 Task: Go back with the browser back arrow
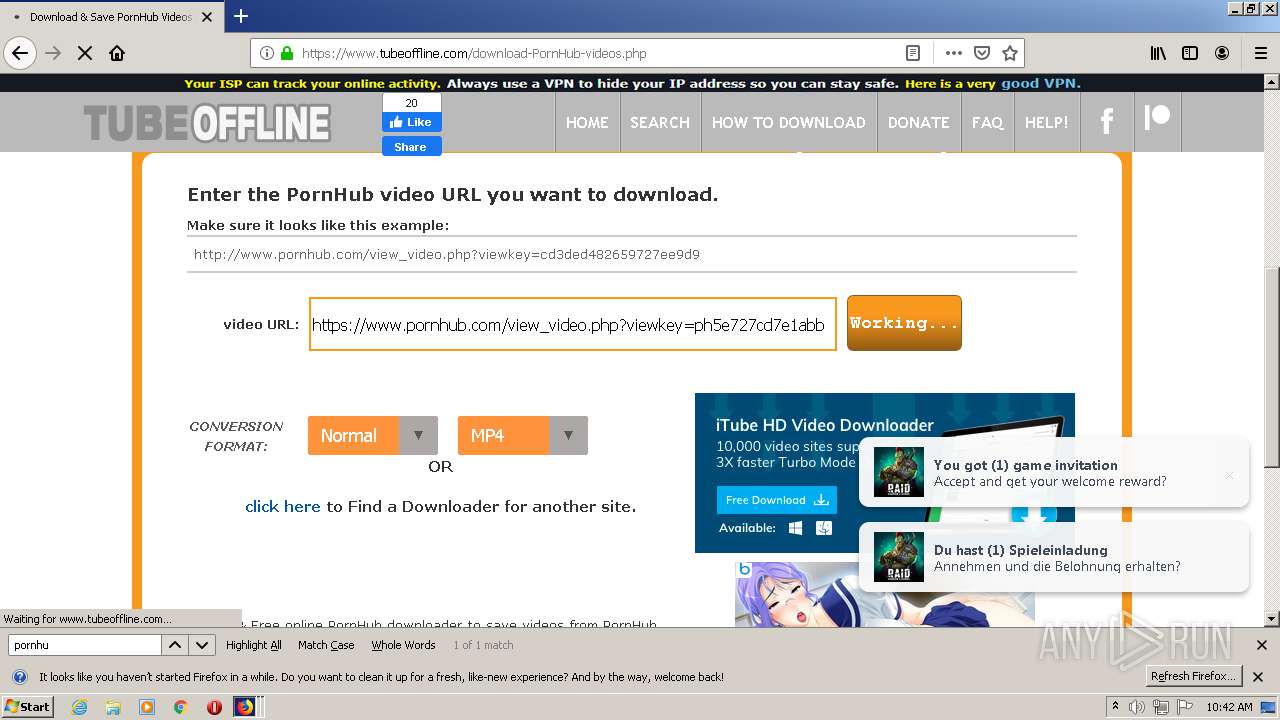pos(20,53)
